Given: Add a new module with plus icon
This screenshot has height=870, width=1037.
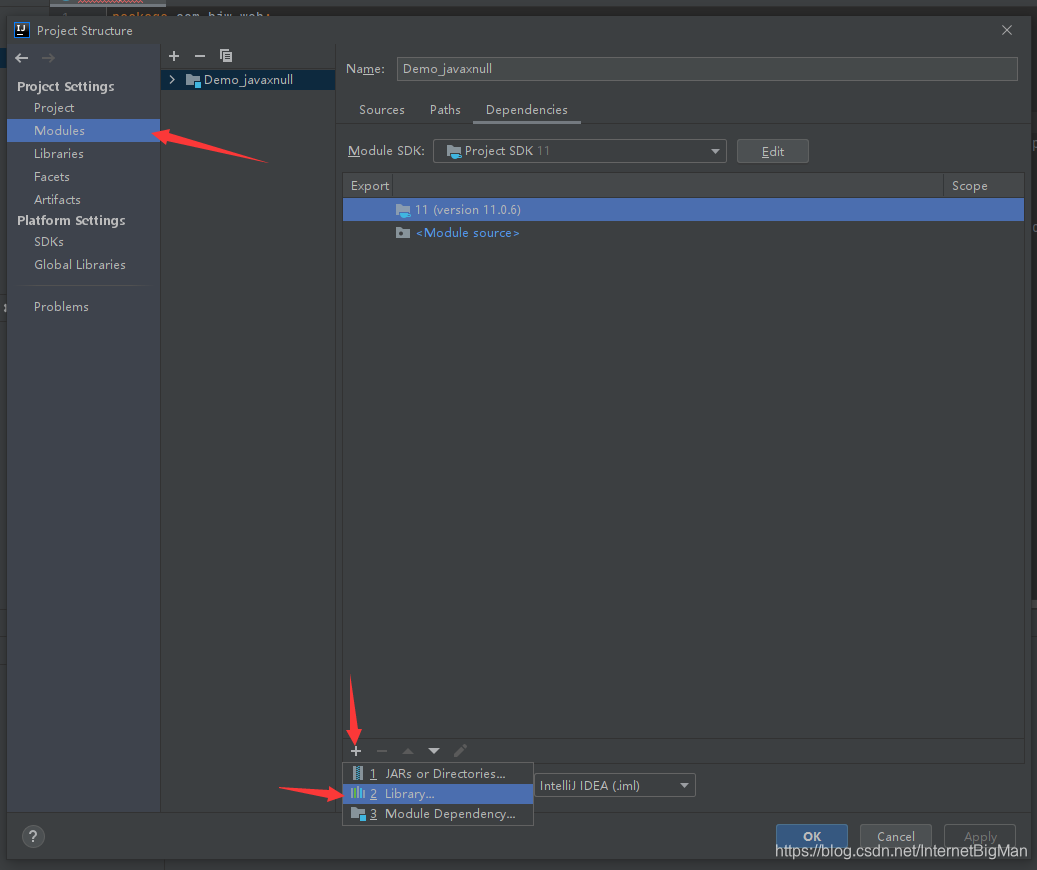Looking at the screenshot, I should (x=174, y=56).
